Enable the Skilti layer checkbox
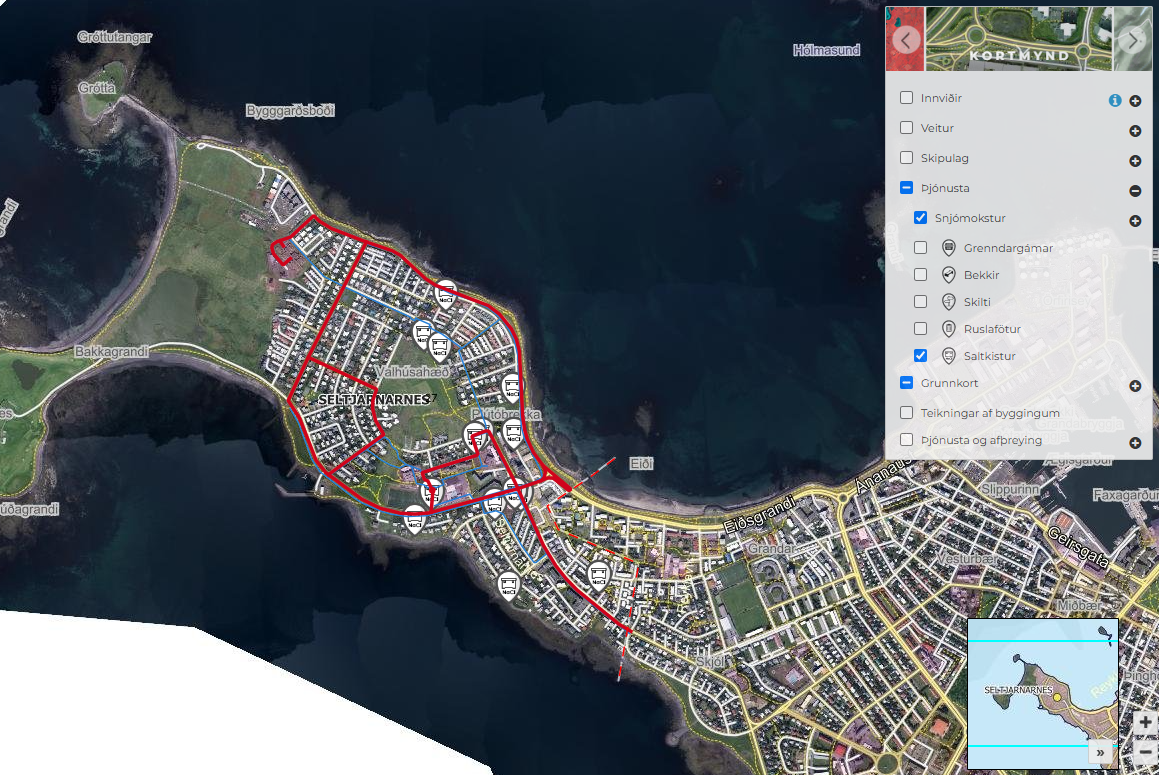Viewport: 1159px width, 775px height. (x=921, y=301)
